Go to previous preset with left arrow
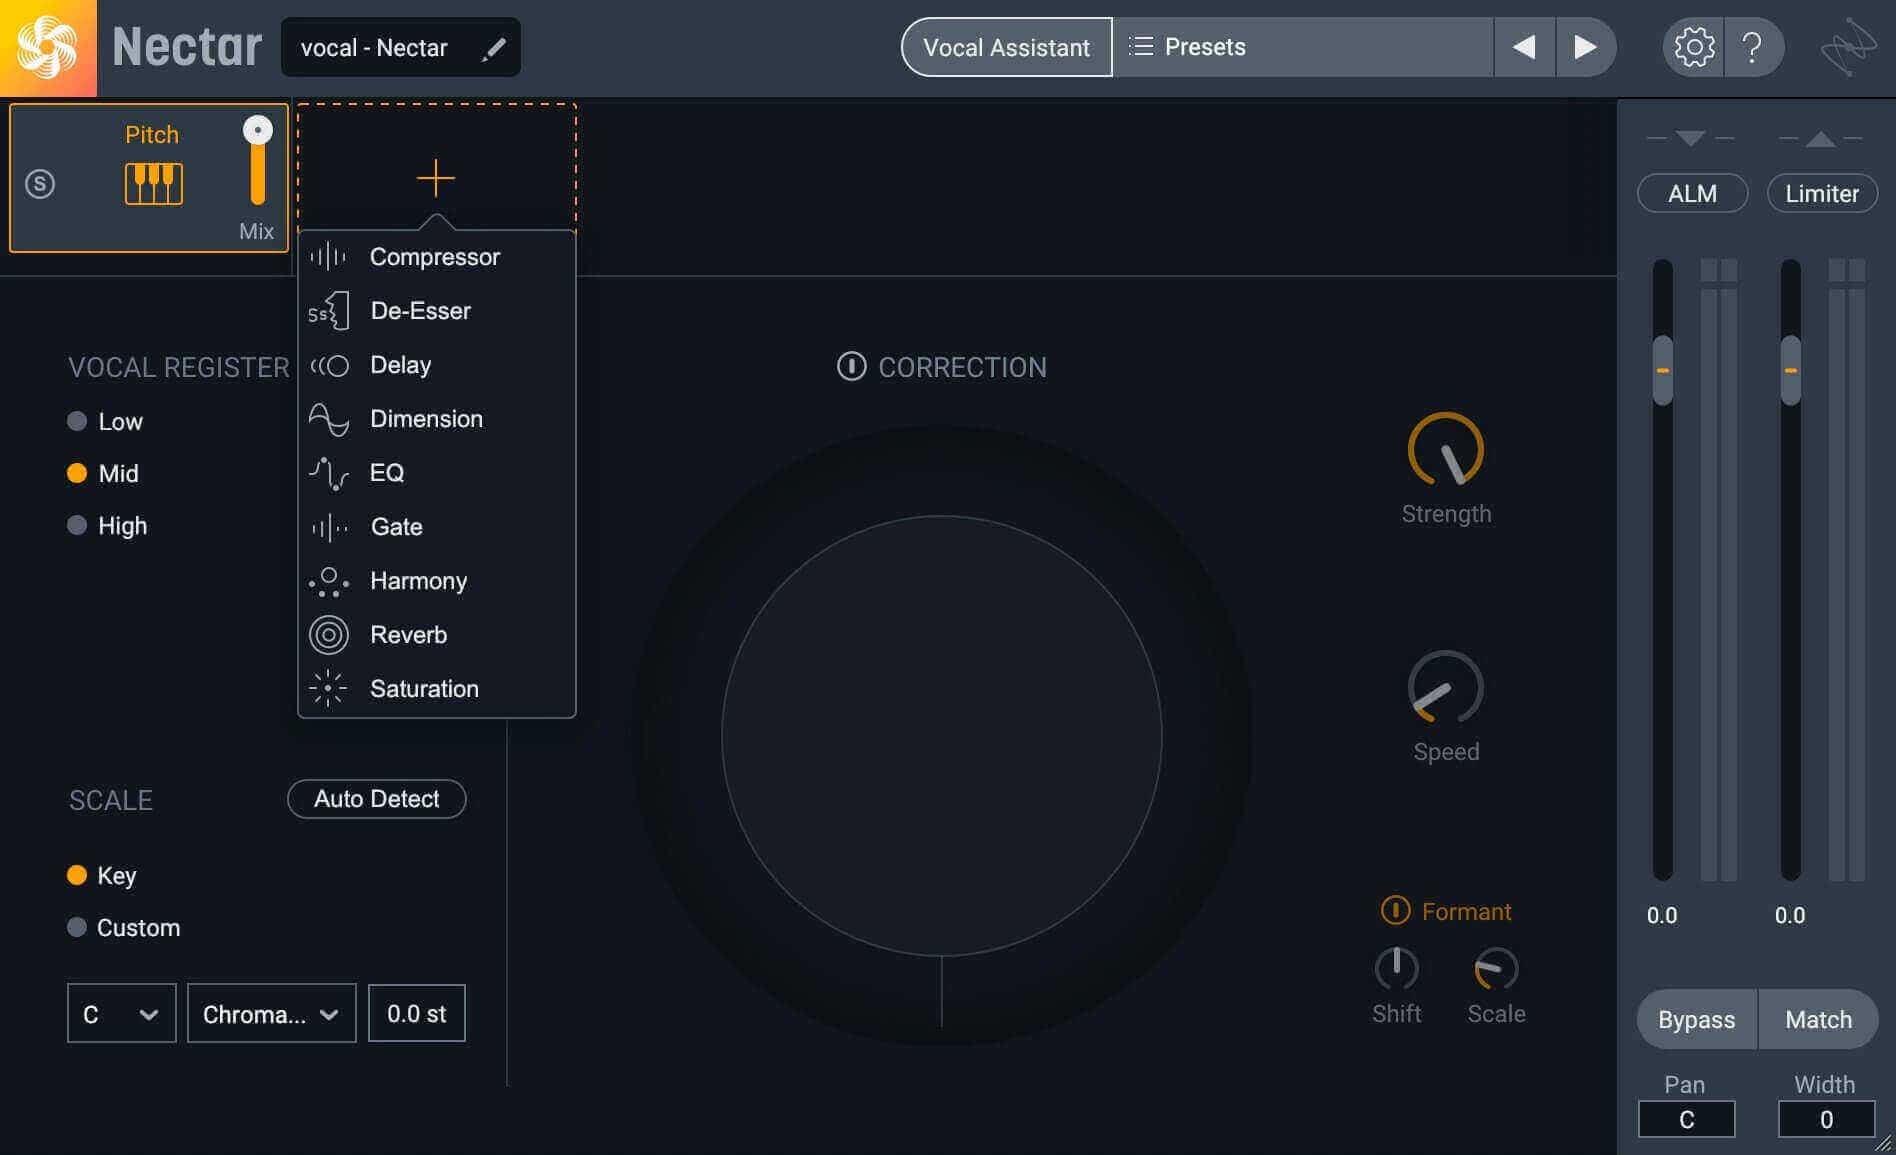 [1524, 47]
